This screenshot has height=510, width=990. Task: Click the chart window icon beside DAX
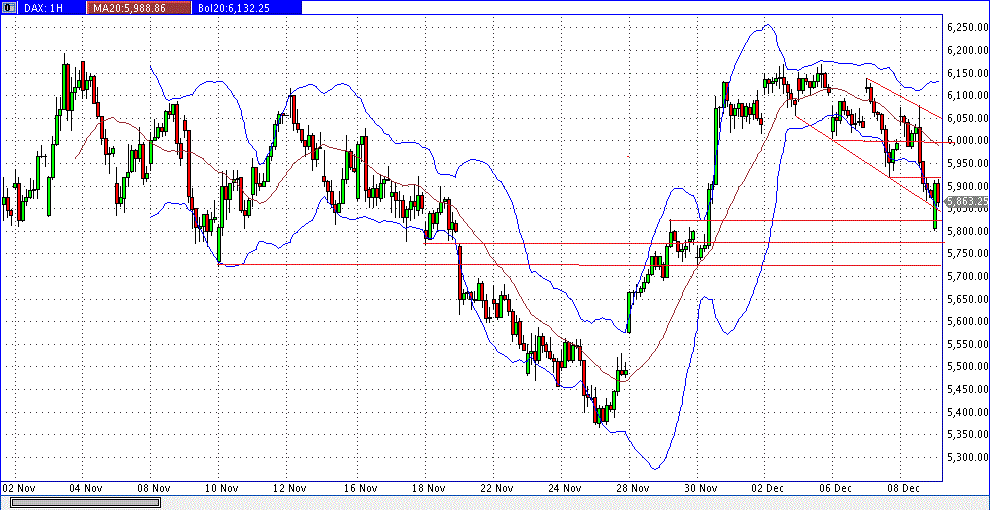[9, 7]
